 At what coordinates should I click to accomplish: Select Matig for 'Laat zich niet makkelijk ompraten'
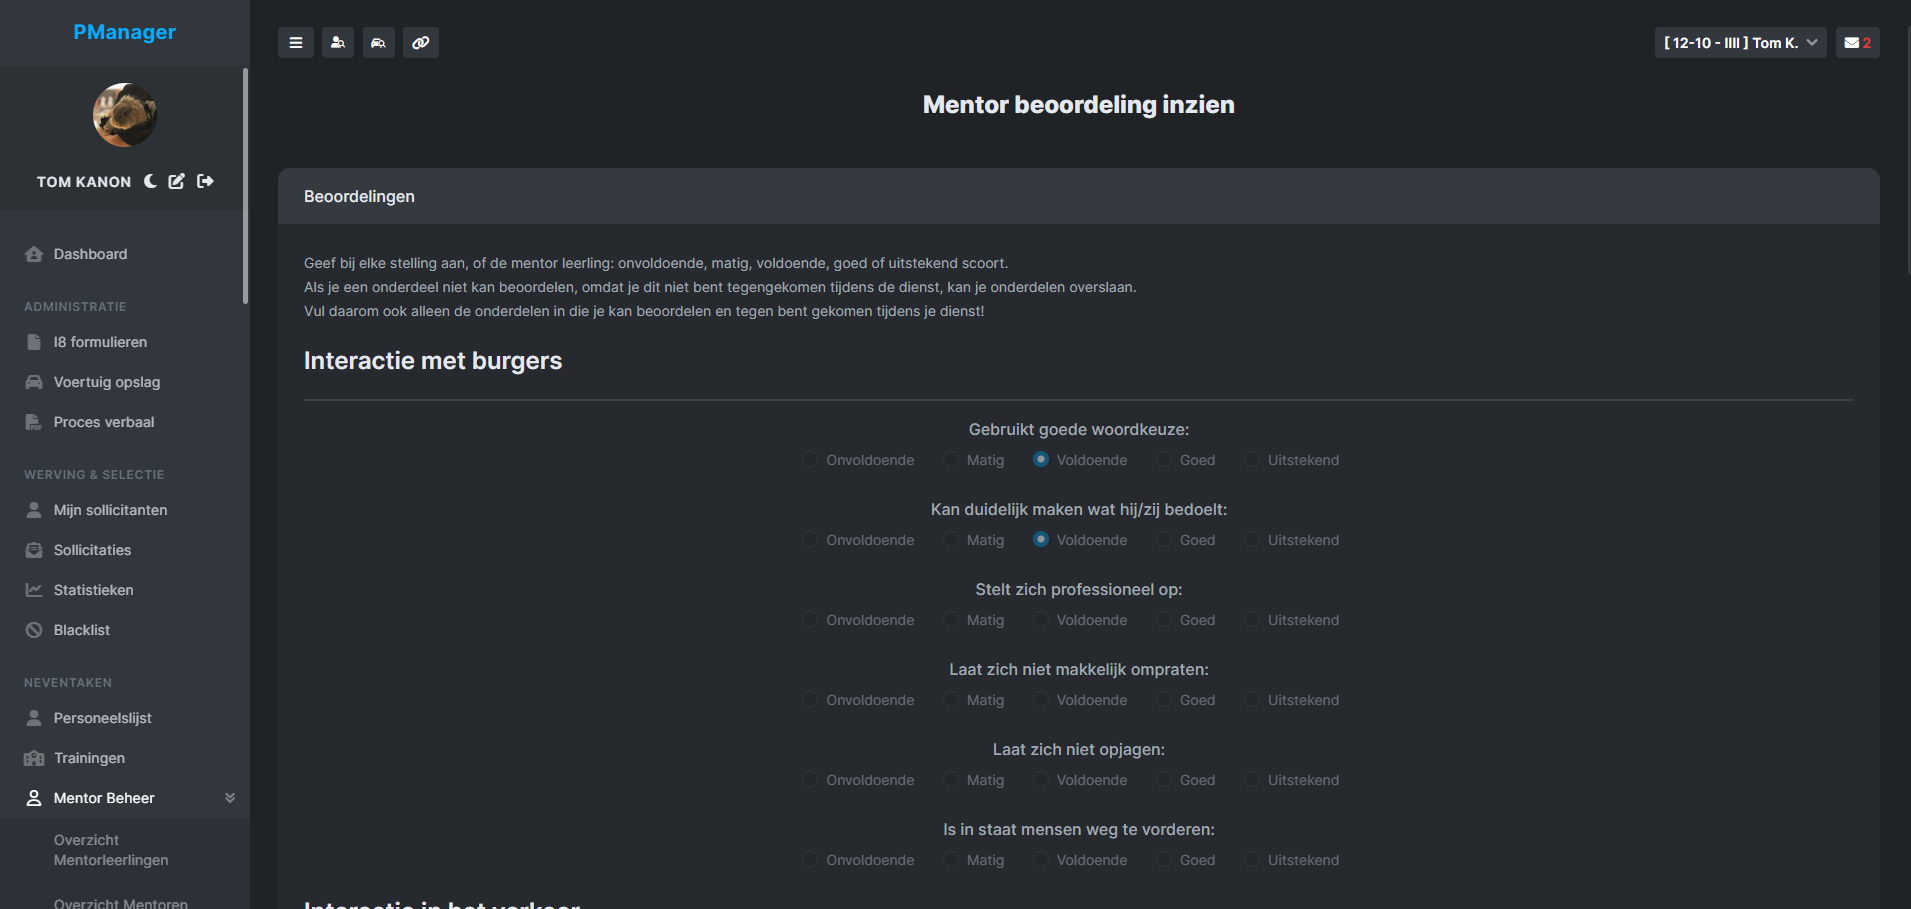(949, 699)
